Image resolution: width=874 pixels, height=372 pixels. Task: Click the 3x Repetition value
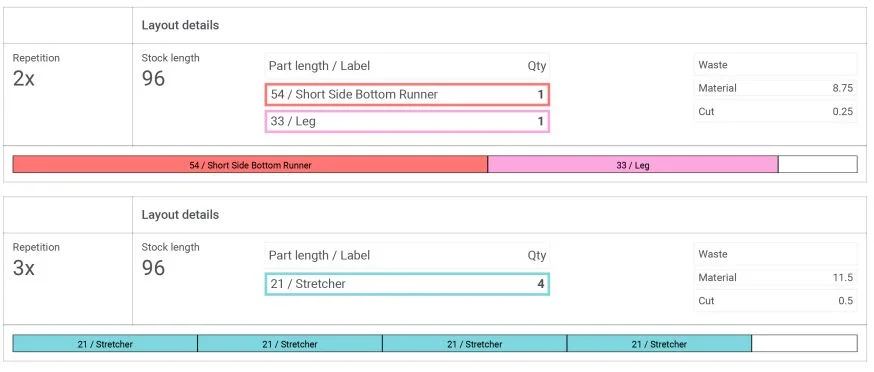point(23,268)
